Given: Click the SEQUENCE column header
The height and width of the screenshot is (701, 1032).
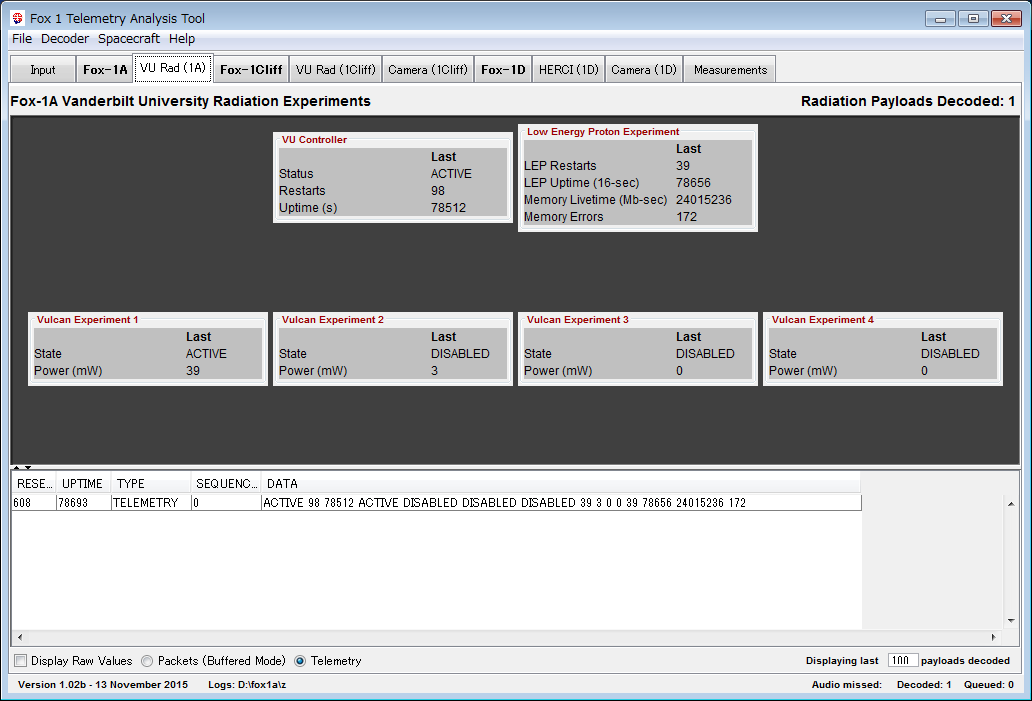Looking at the screenshot, I should coord(226,484).
